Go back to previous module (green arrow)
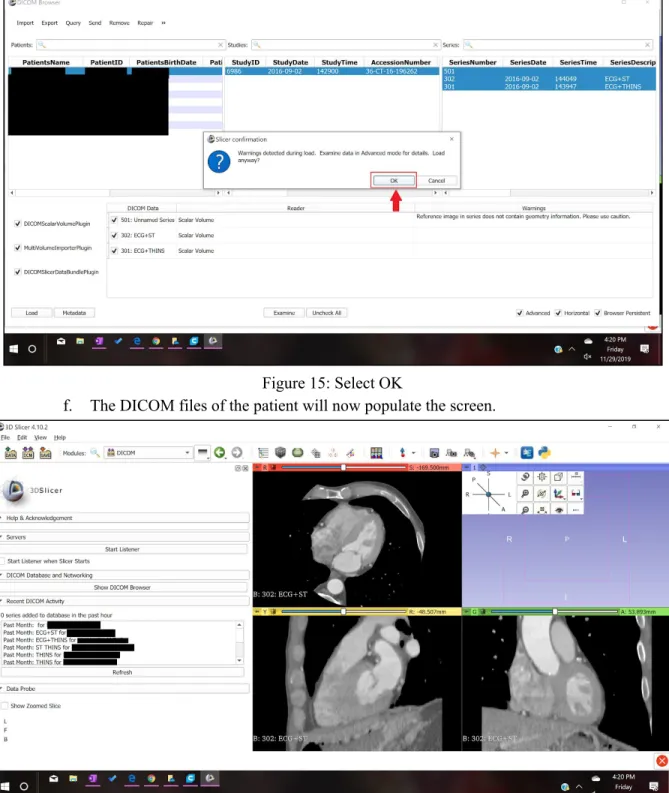The height and width of the screenshot is (793, 669). tap(219, 453)
